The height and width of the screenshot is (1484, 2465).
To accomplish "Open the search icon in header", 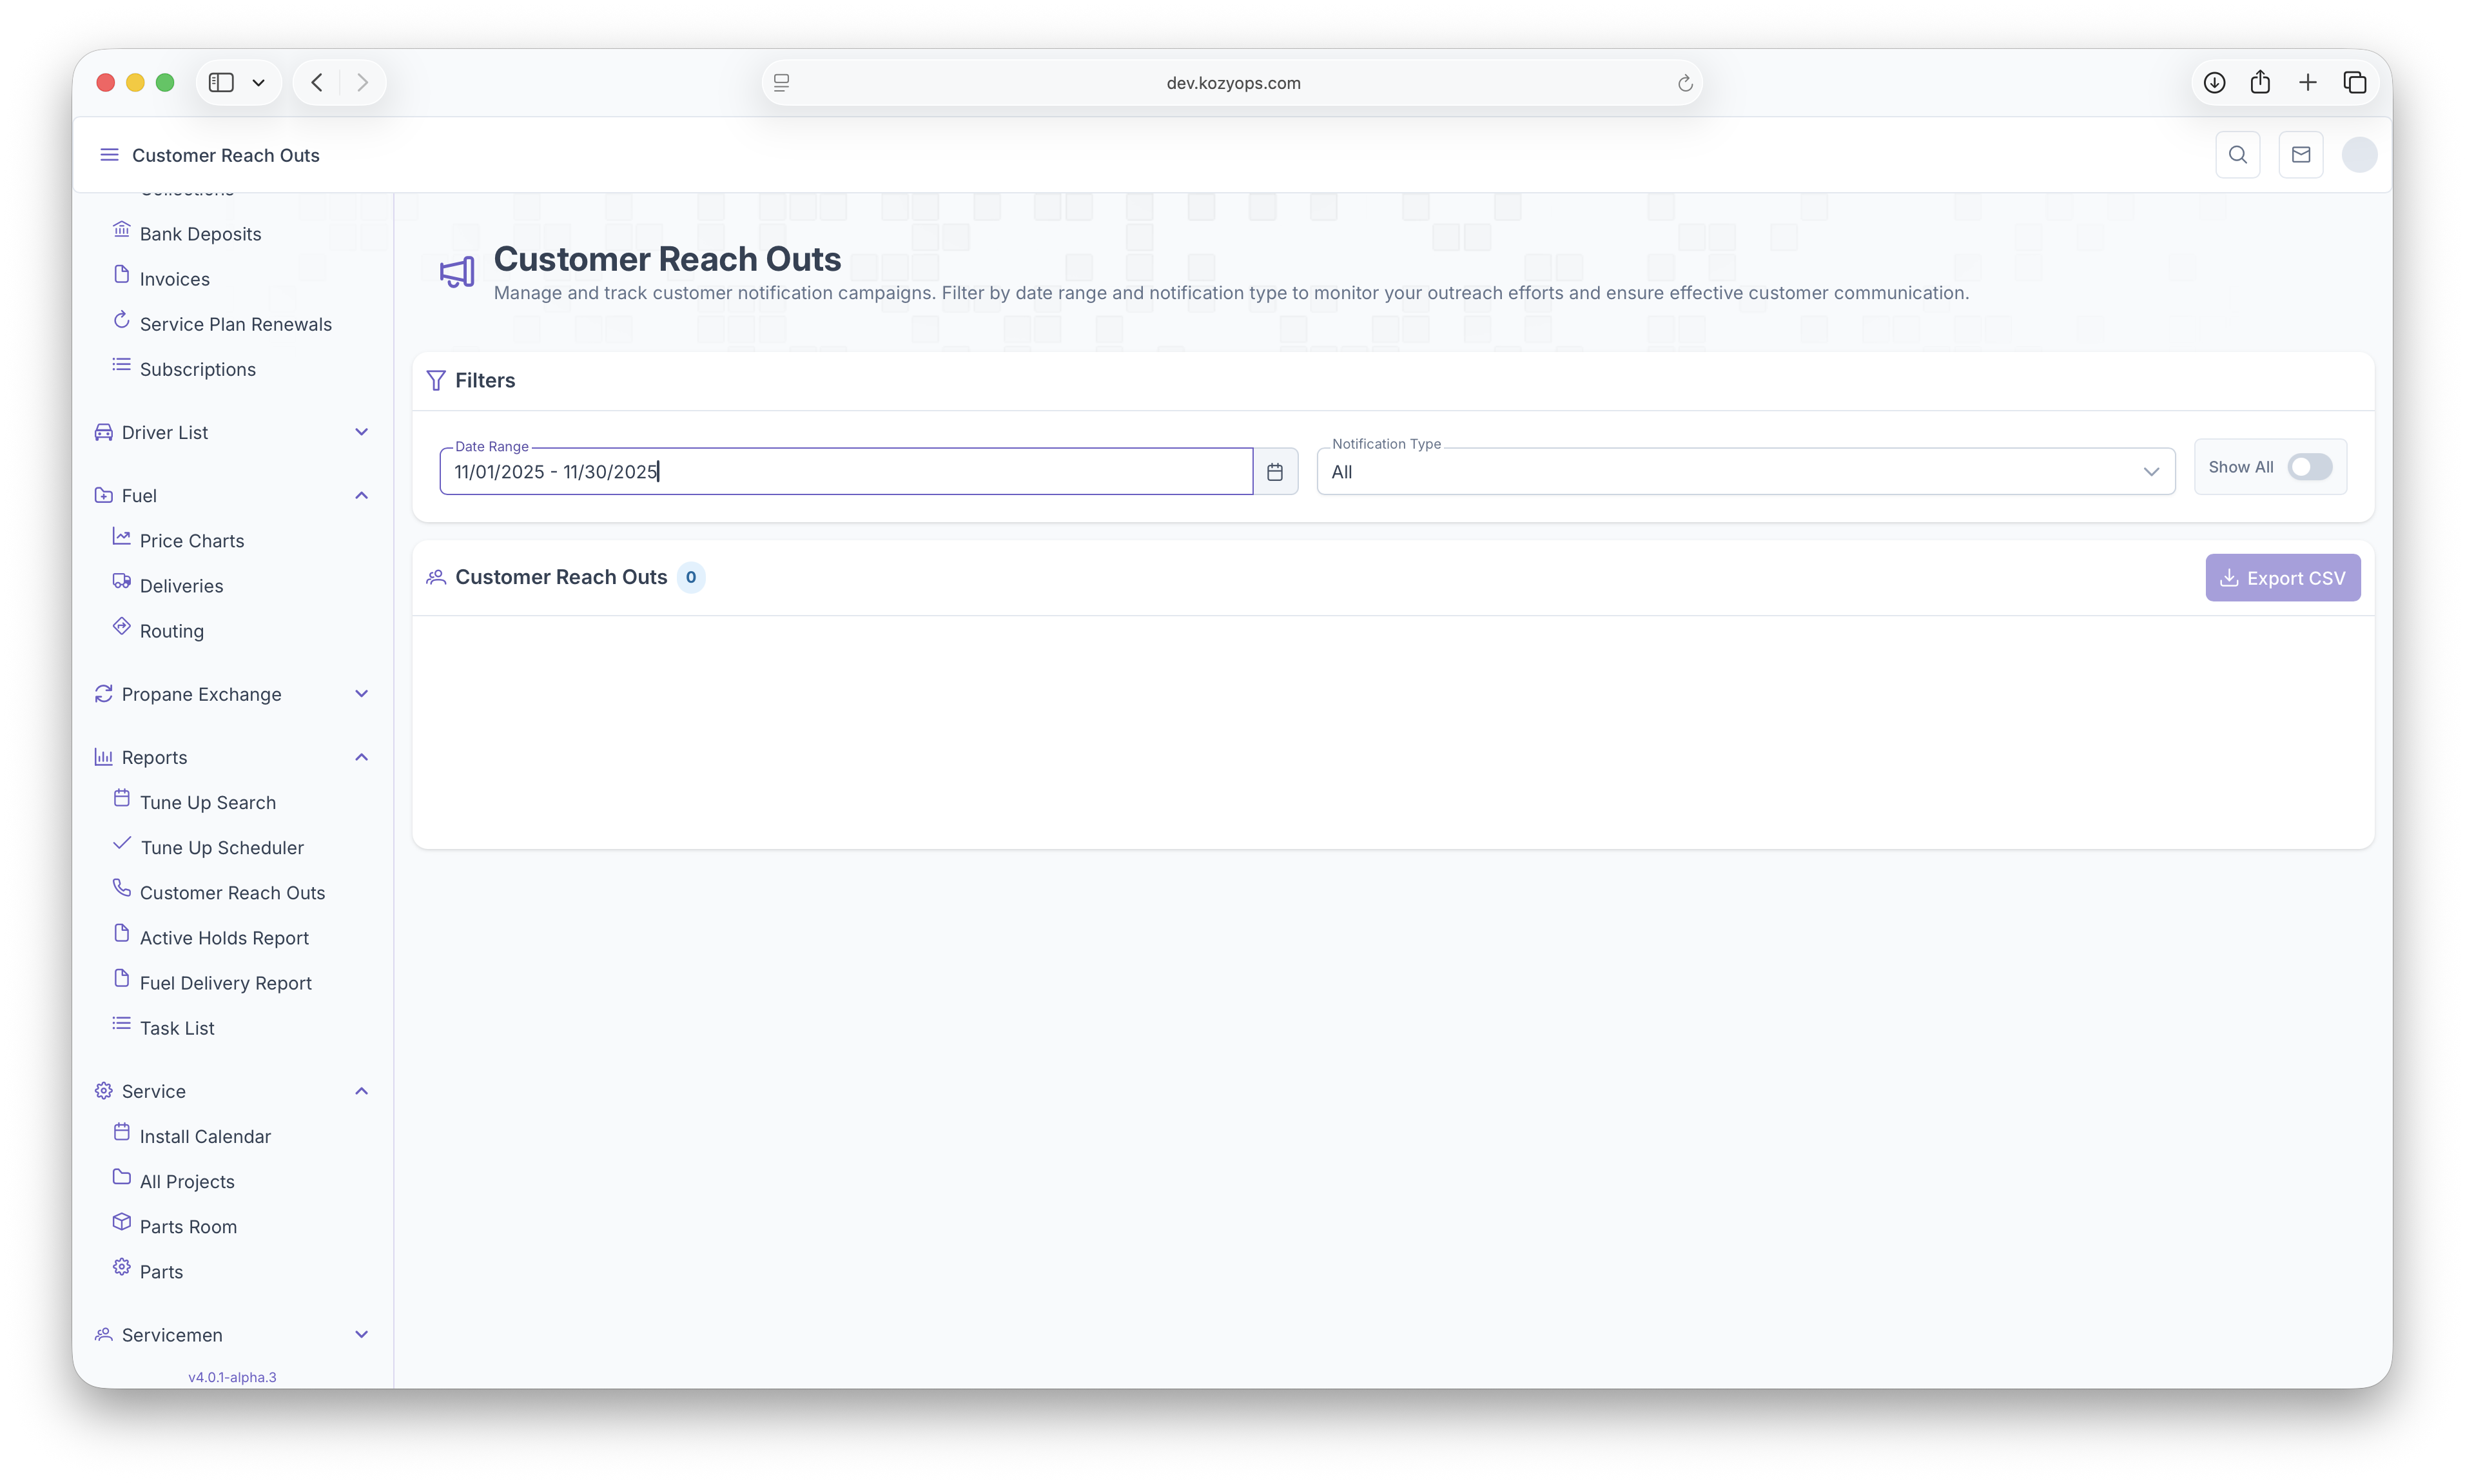I will tap(2237, 155).
